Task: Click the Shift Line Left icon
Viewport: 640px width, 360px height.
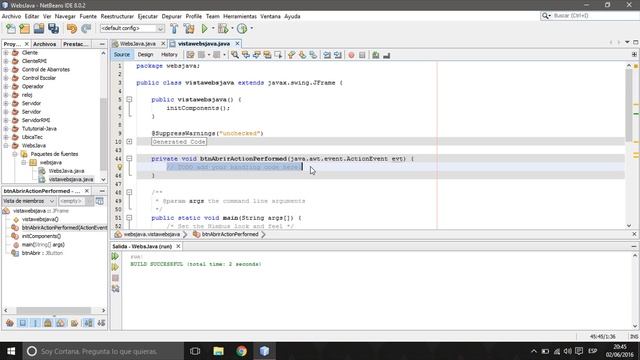Action: point(327,55)
